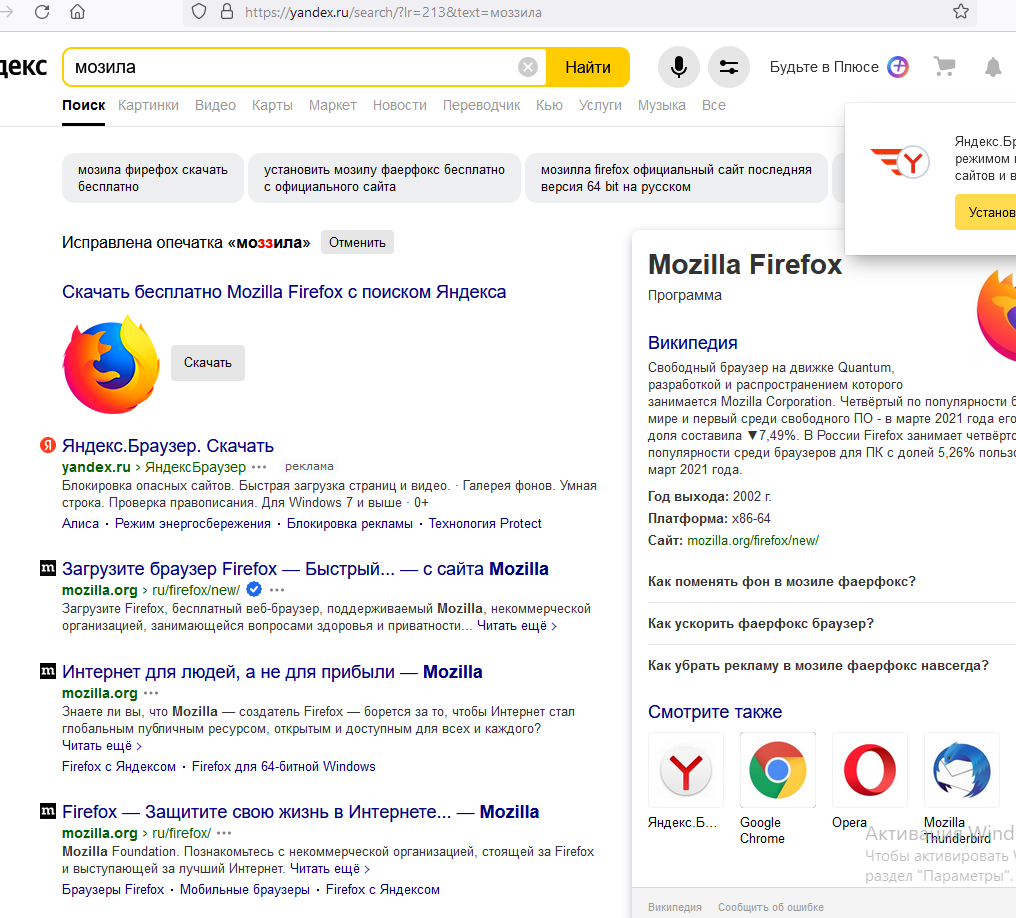Open Блокировка рекламы sitelink
Image resolution: width=1016 pixels, height=918 pixels.
tap(350, 523)
